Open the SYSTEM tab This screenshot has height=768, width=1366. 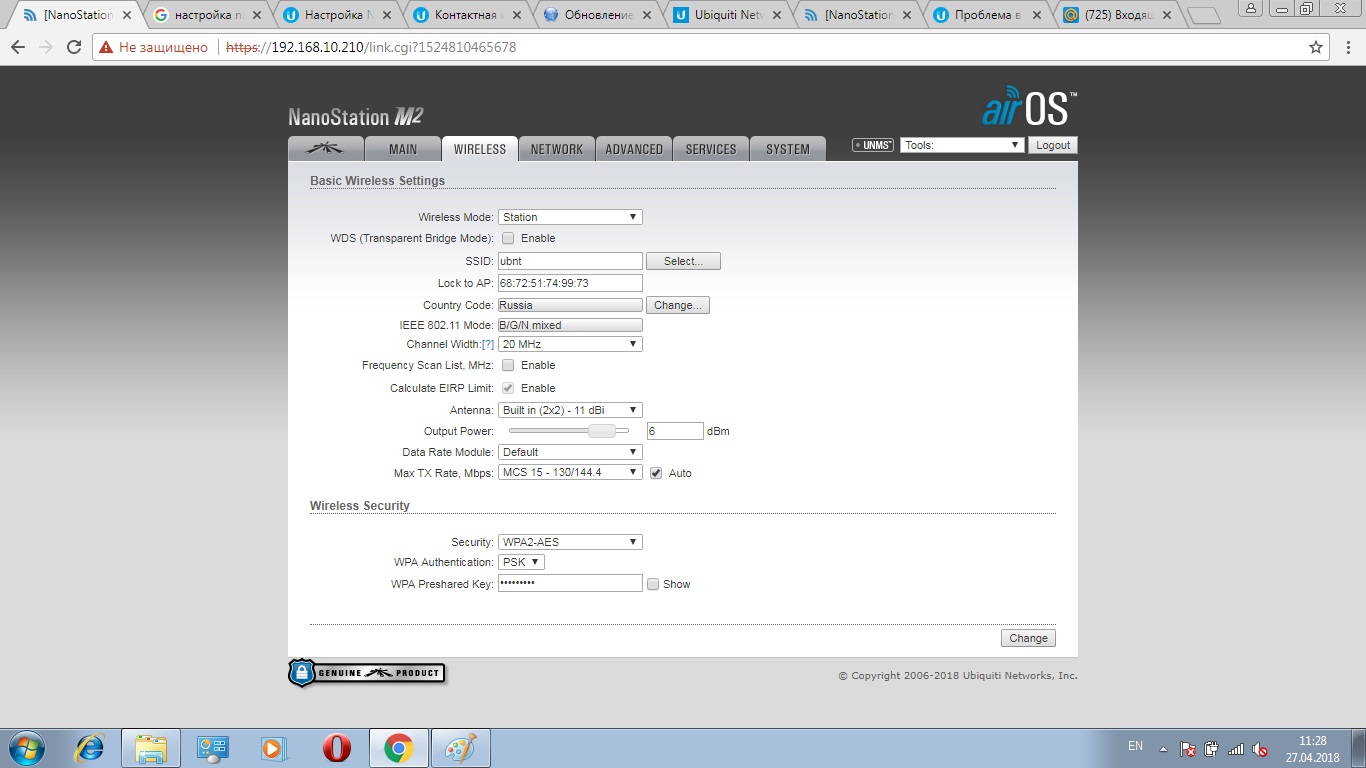click(x=788, y=148)
